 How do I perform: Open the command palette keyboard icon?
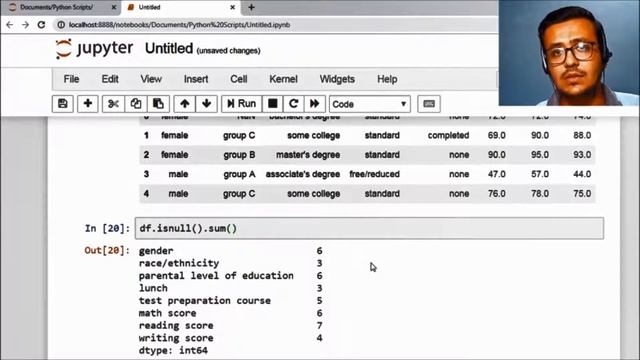click(x=429, y=104)
